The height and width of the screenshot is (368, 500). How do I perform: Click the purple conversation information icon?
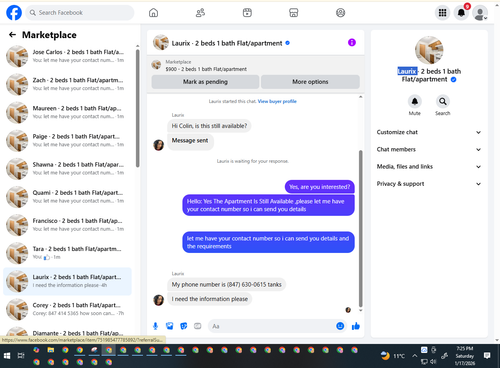[x=352, y=42]
